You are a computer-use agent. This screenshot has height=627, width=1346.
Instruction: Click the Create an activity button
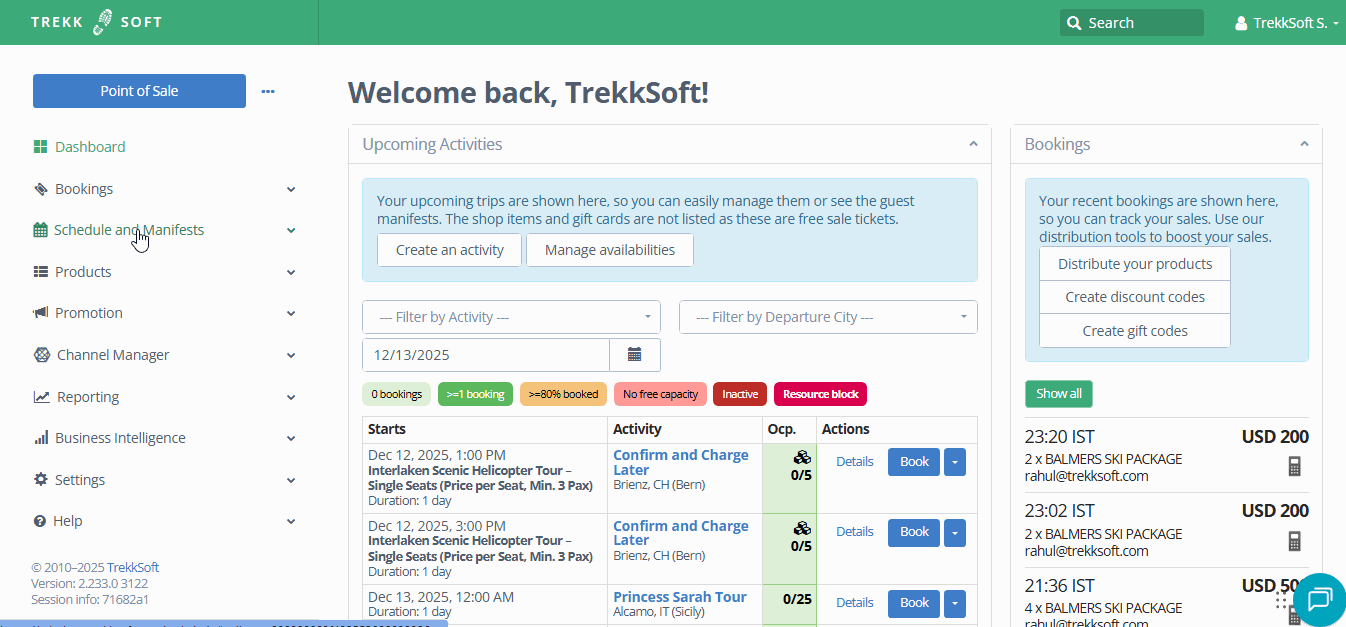pos(449,250)
